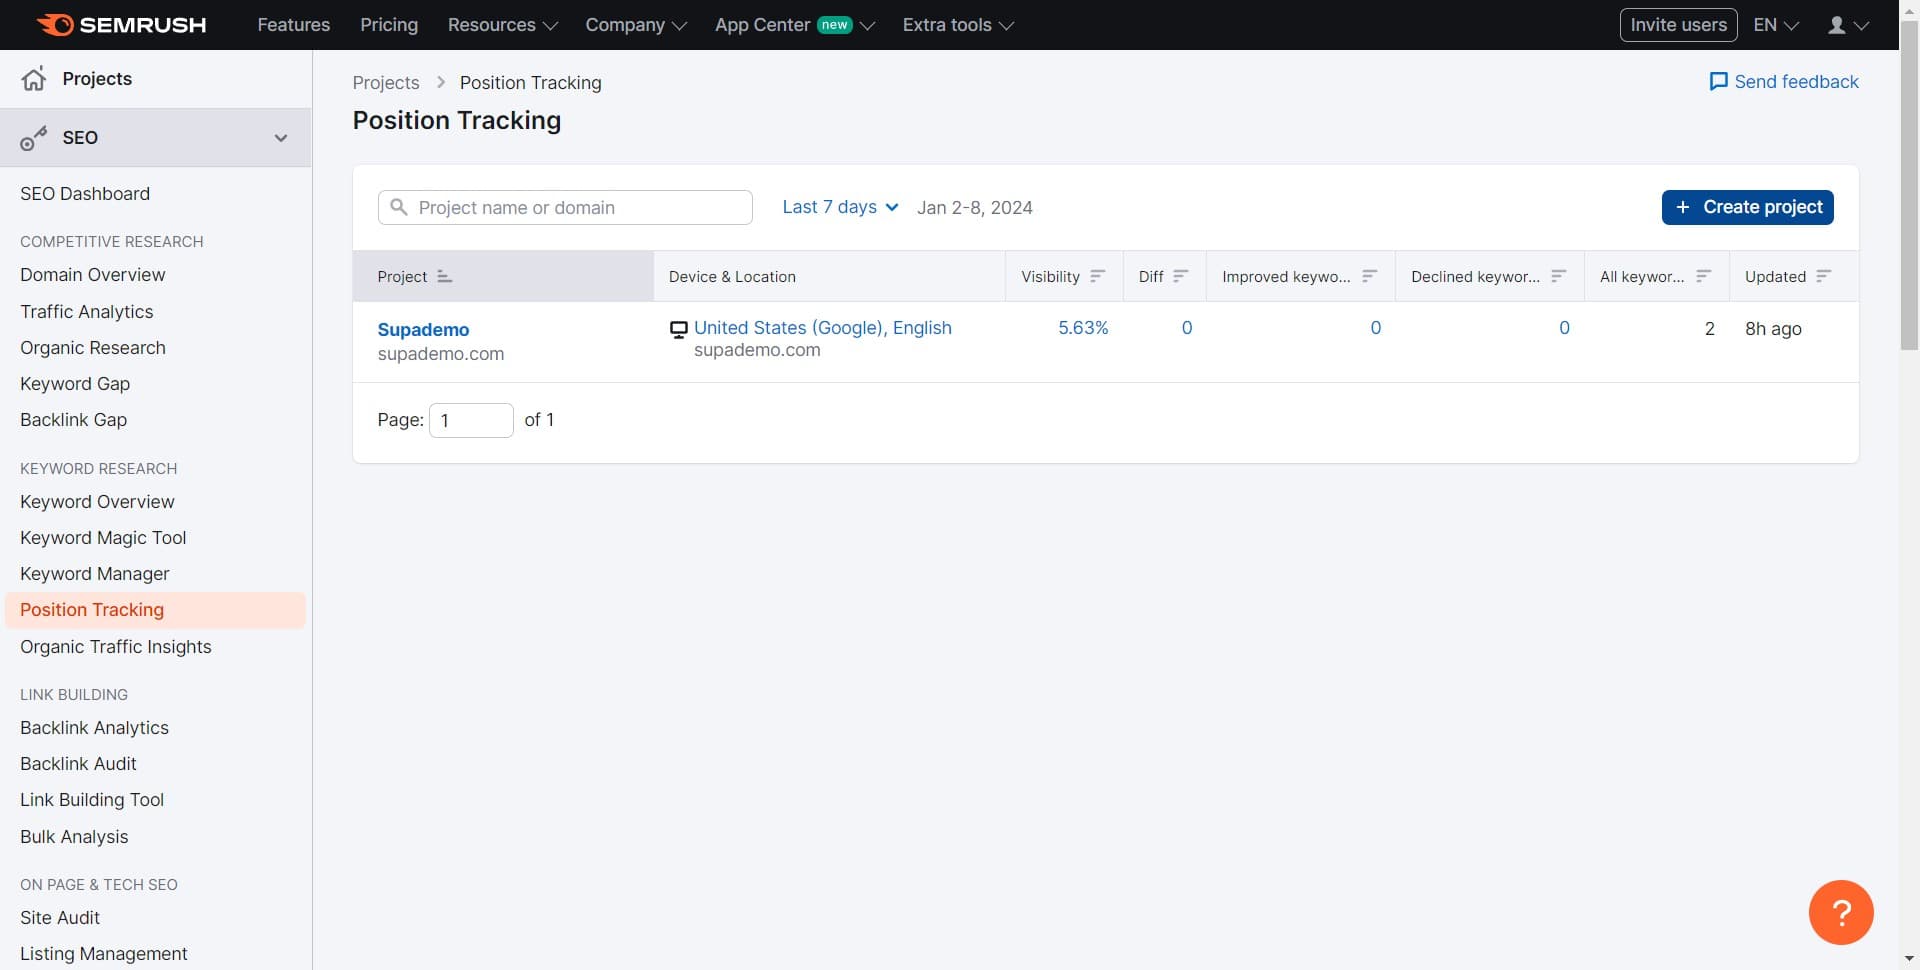Image resolution: width=1920 pixels, height=970 pixels.
Task: Expand the Resources menu
Action: point(502,25)
